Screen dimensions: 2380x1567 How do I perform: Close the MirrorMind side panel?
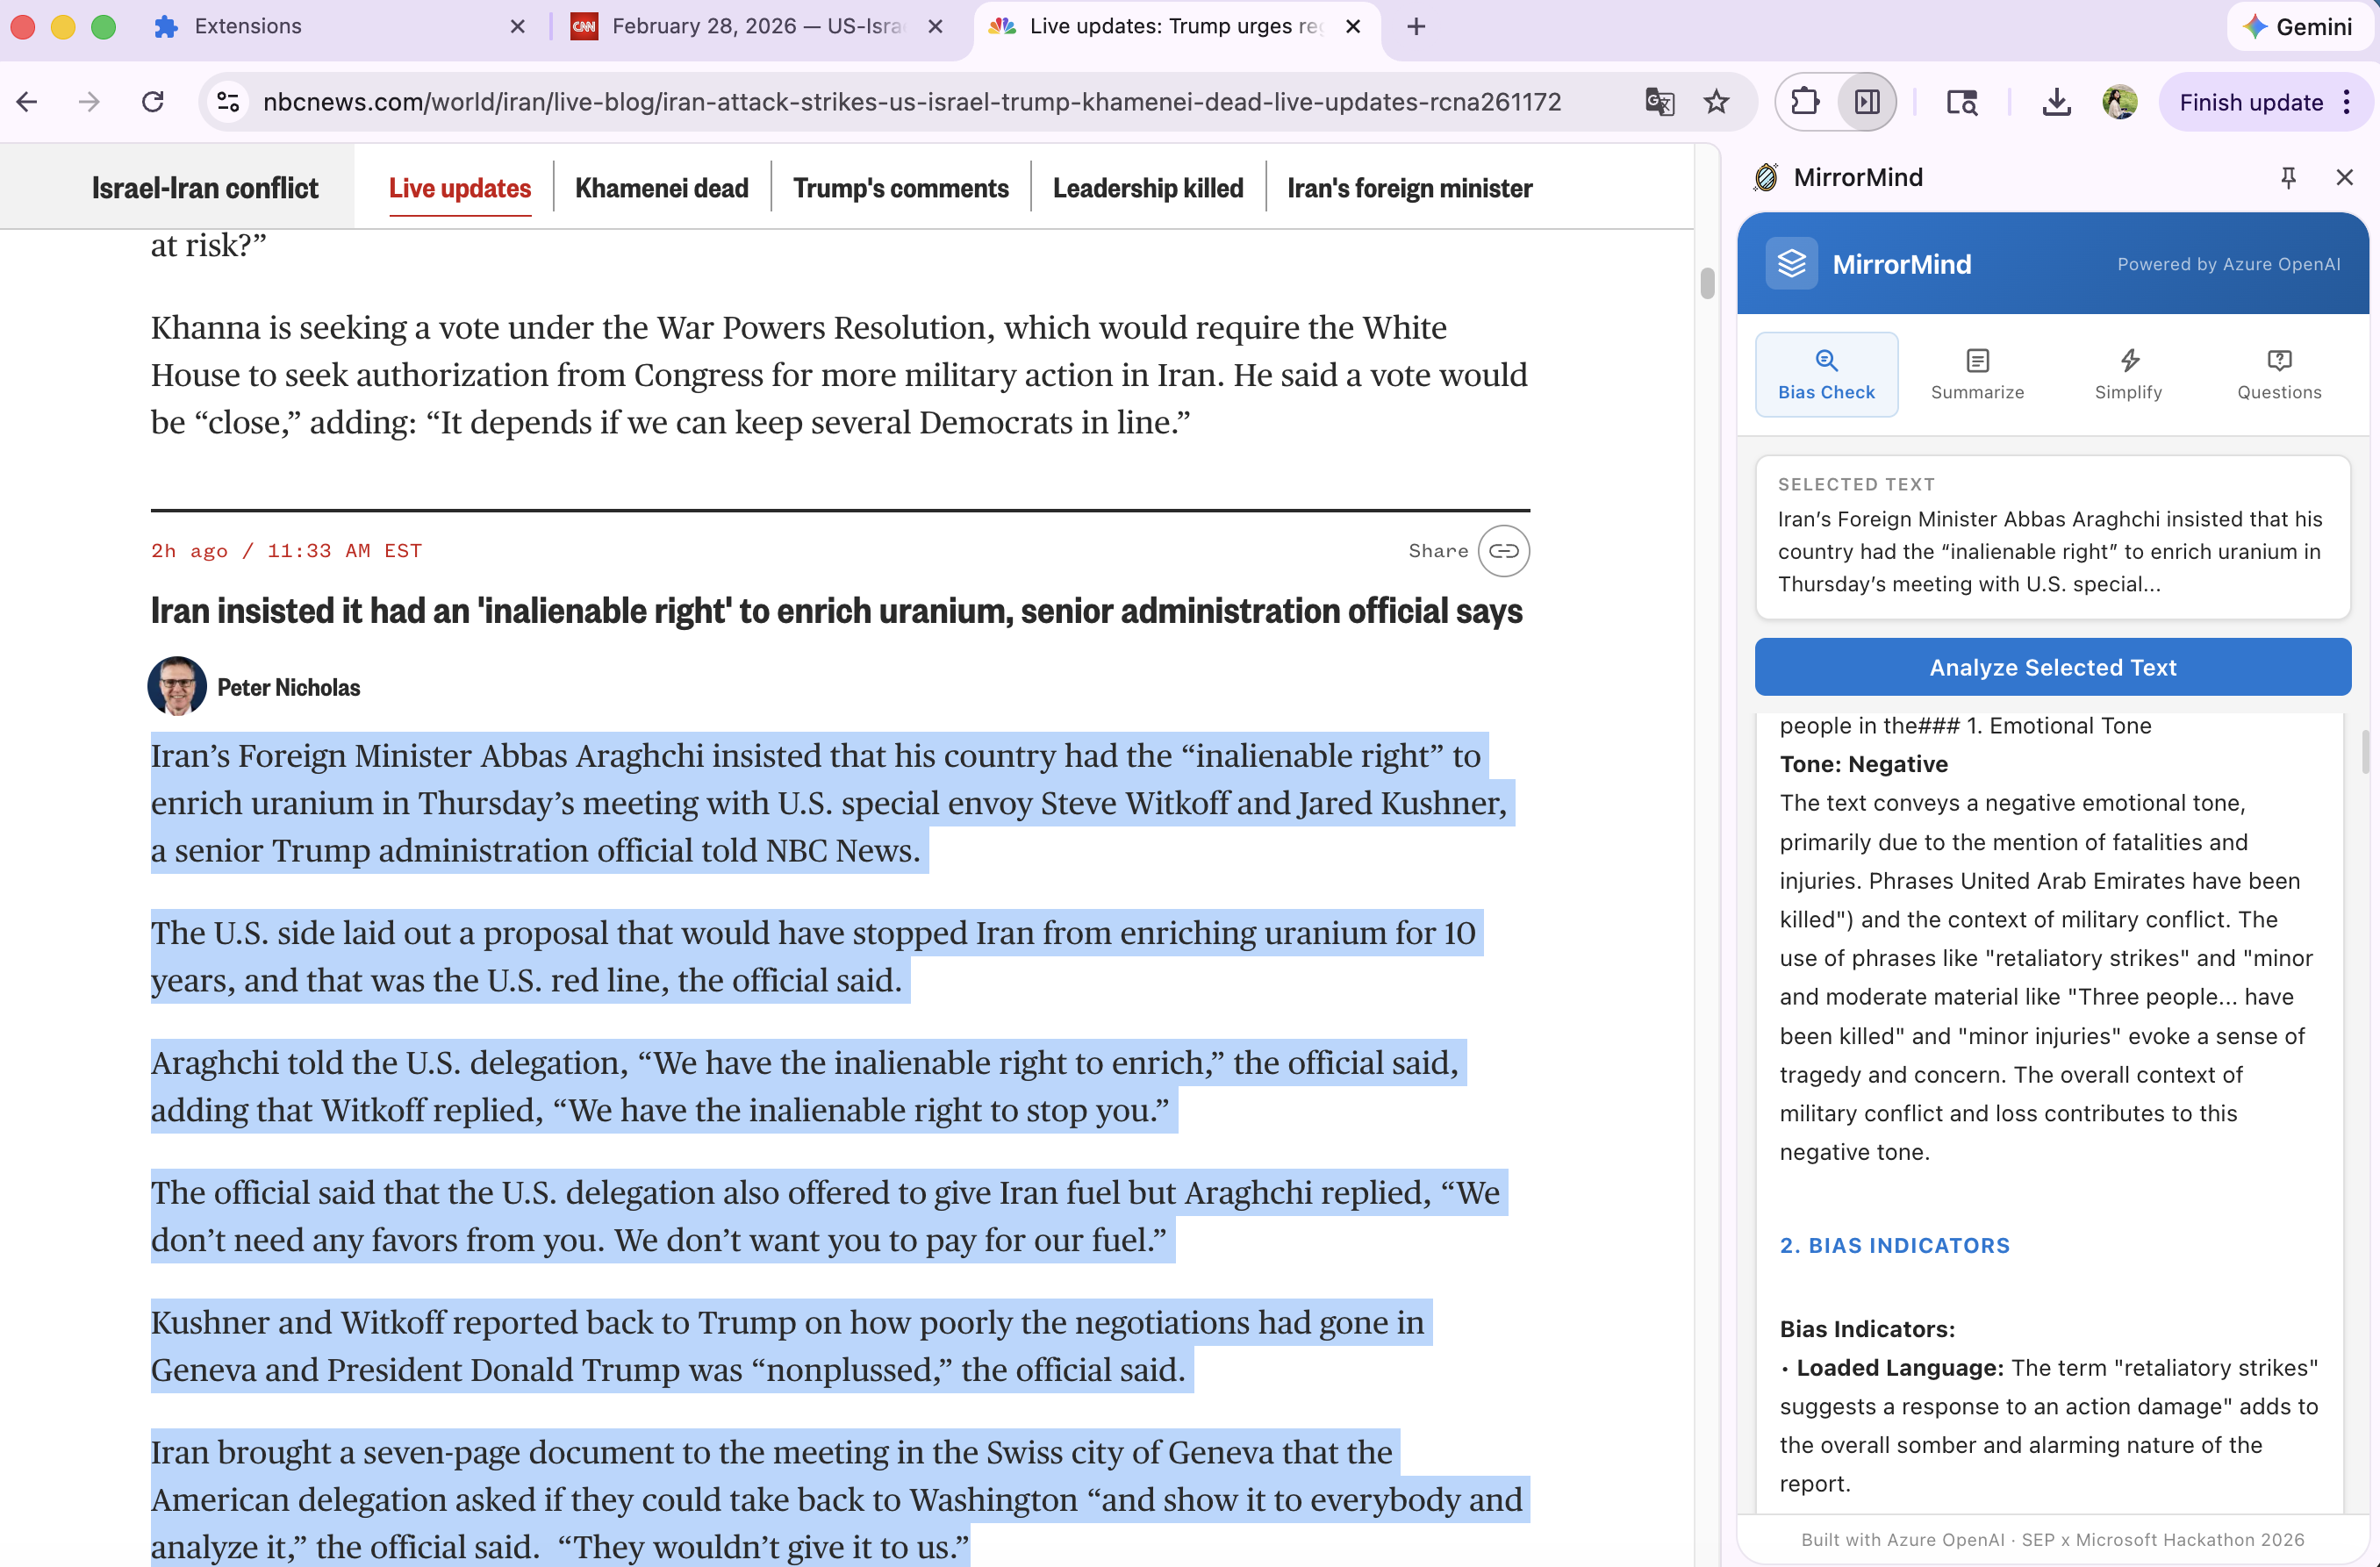click(x=2344, y=178)
